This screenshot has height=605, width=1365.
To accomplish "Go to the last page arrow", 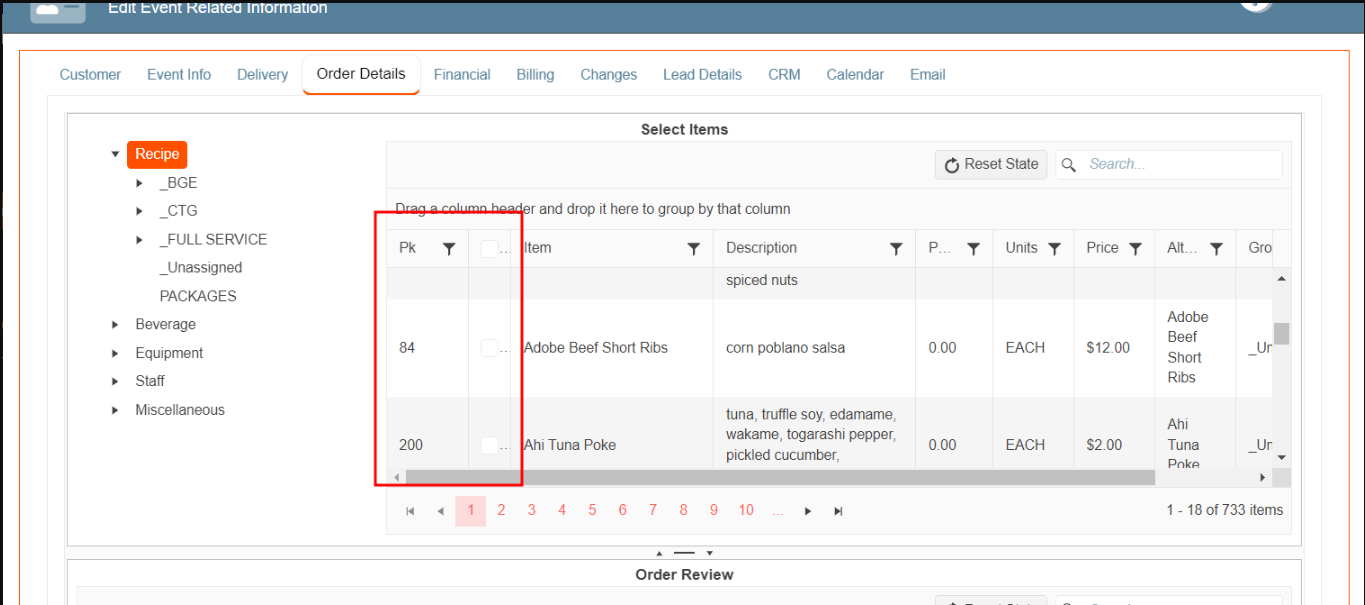I will click(838, 511).
